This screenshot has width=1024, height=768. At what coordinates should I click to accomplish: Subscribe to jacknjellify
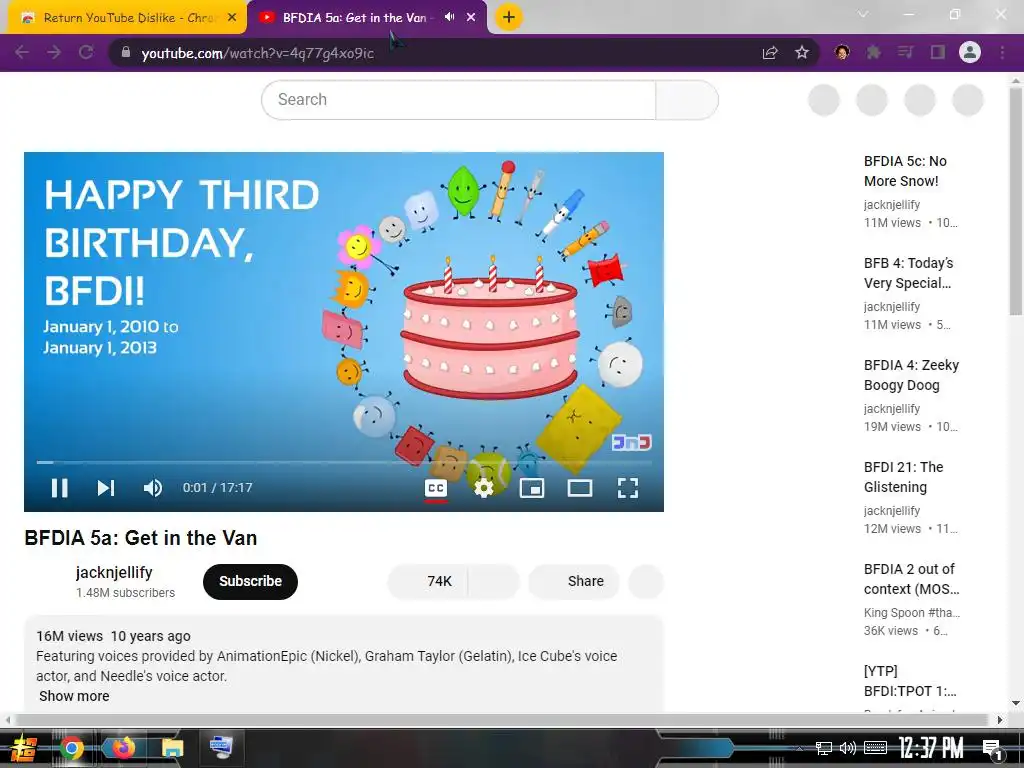tap(250, 581)
